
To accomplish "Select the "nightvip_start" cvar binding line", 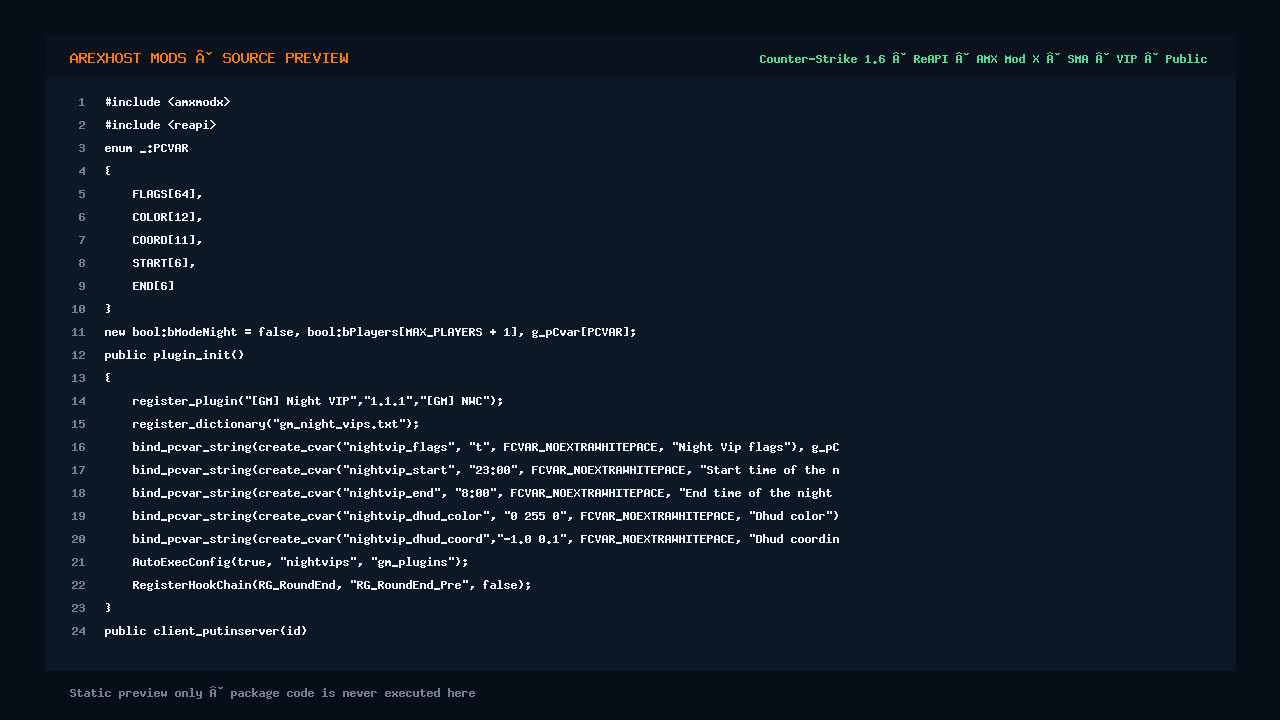I will click(486, 470).
